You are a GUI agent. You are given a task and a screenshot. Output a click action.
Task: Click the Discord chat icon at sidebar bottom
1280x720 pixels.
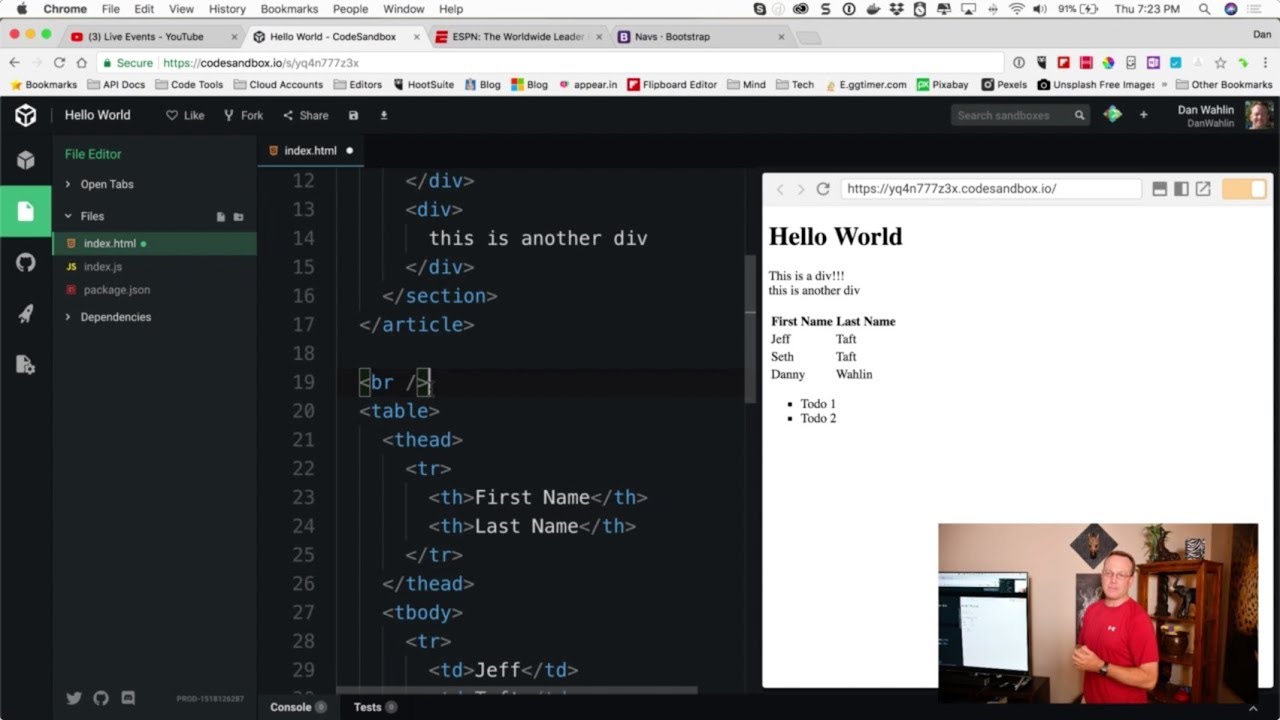128,698
